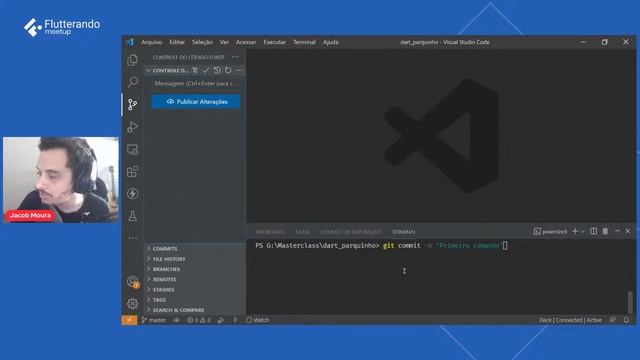Open source control panel more actions ellipsis
This screenshot has height=360, width=640.
(x=235, y=57)
